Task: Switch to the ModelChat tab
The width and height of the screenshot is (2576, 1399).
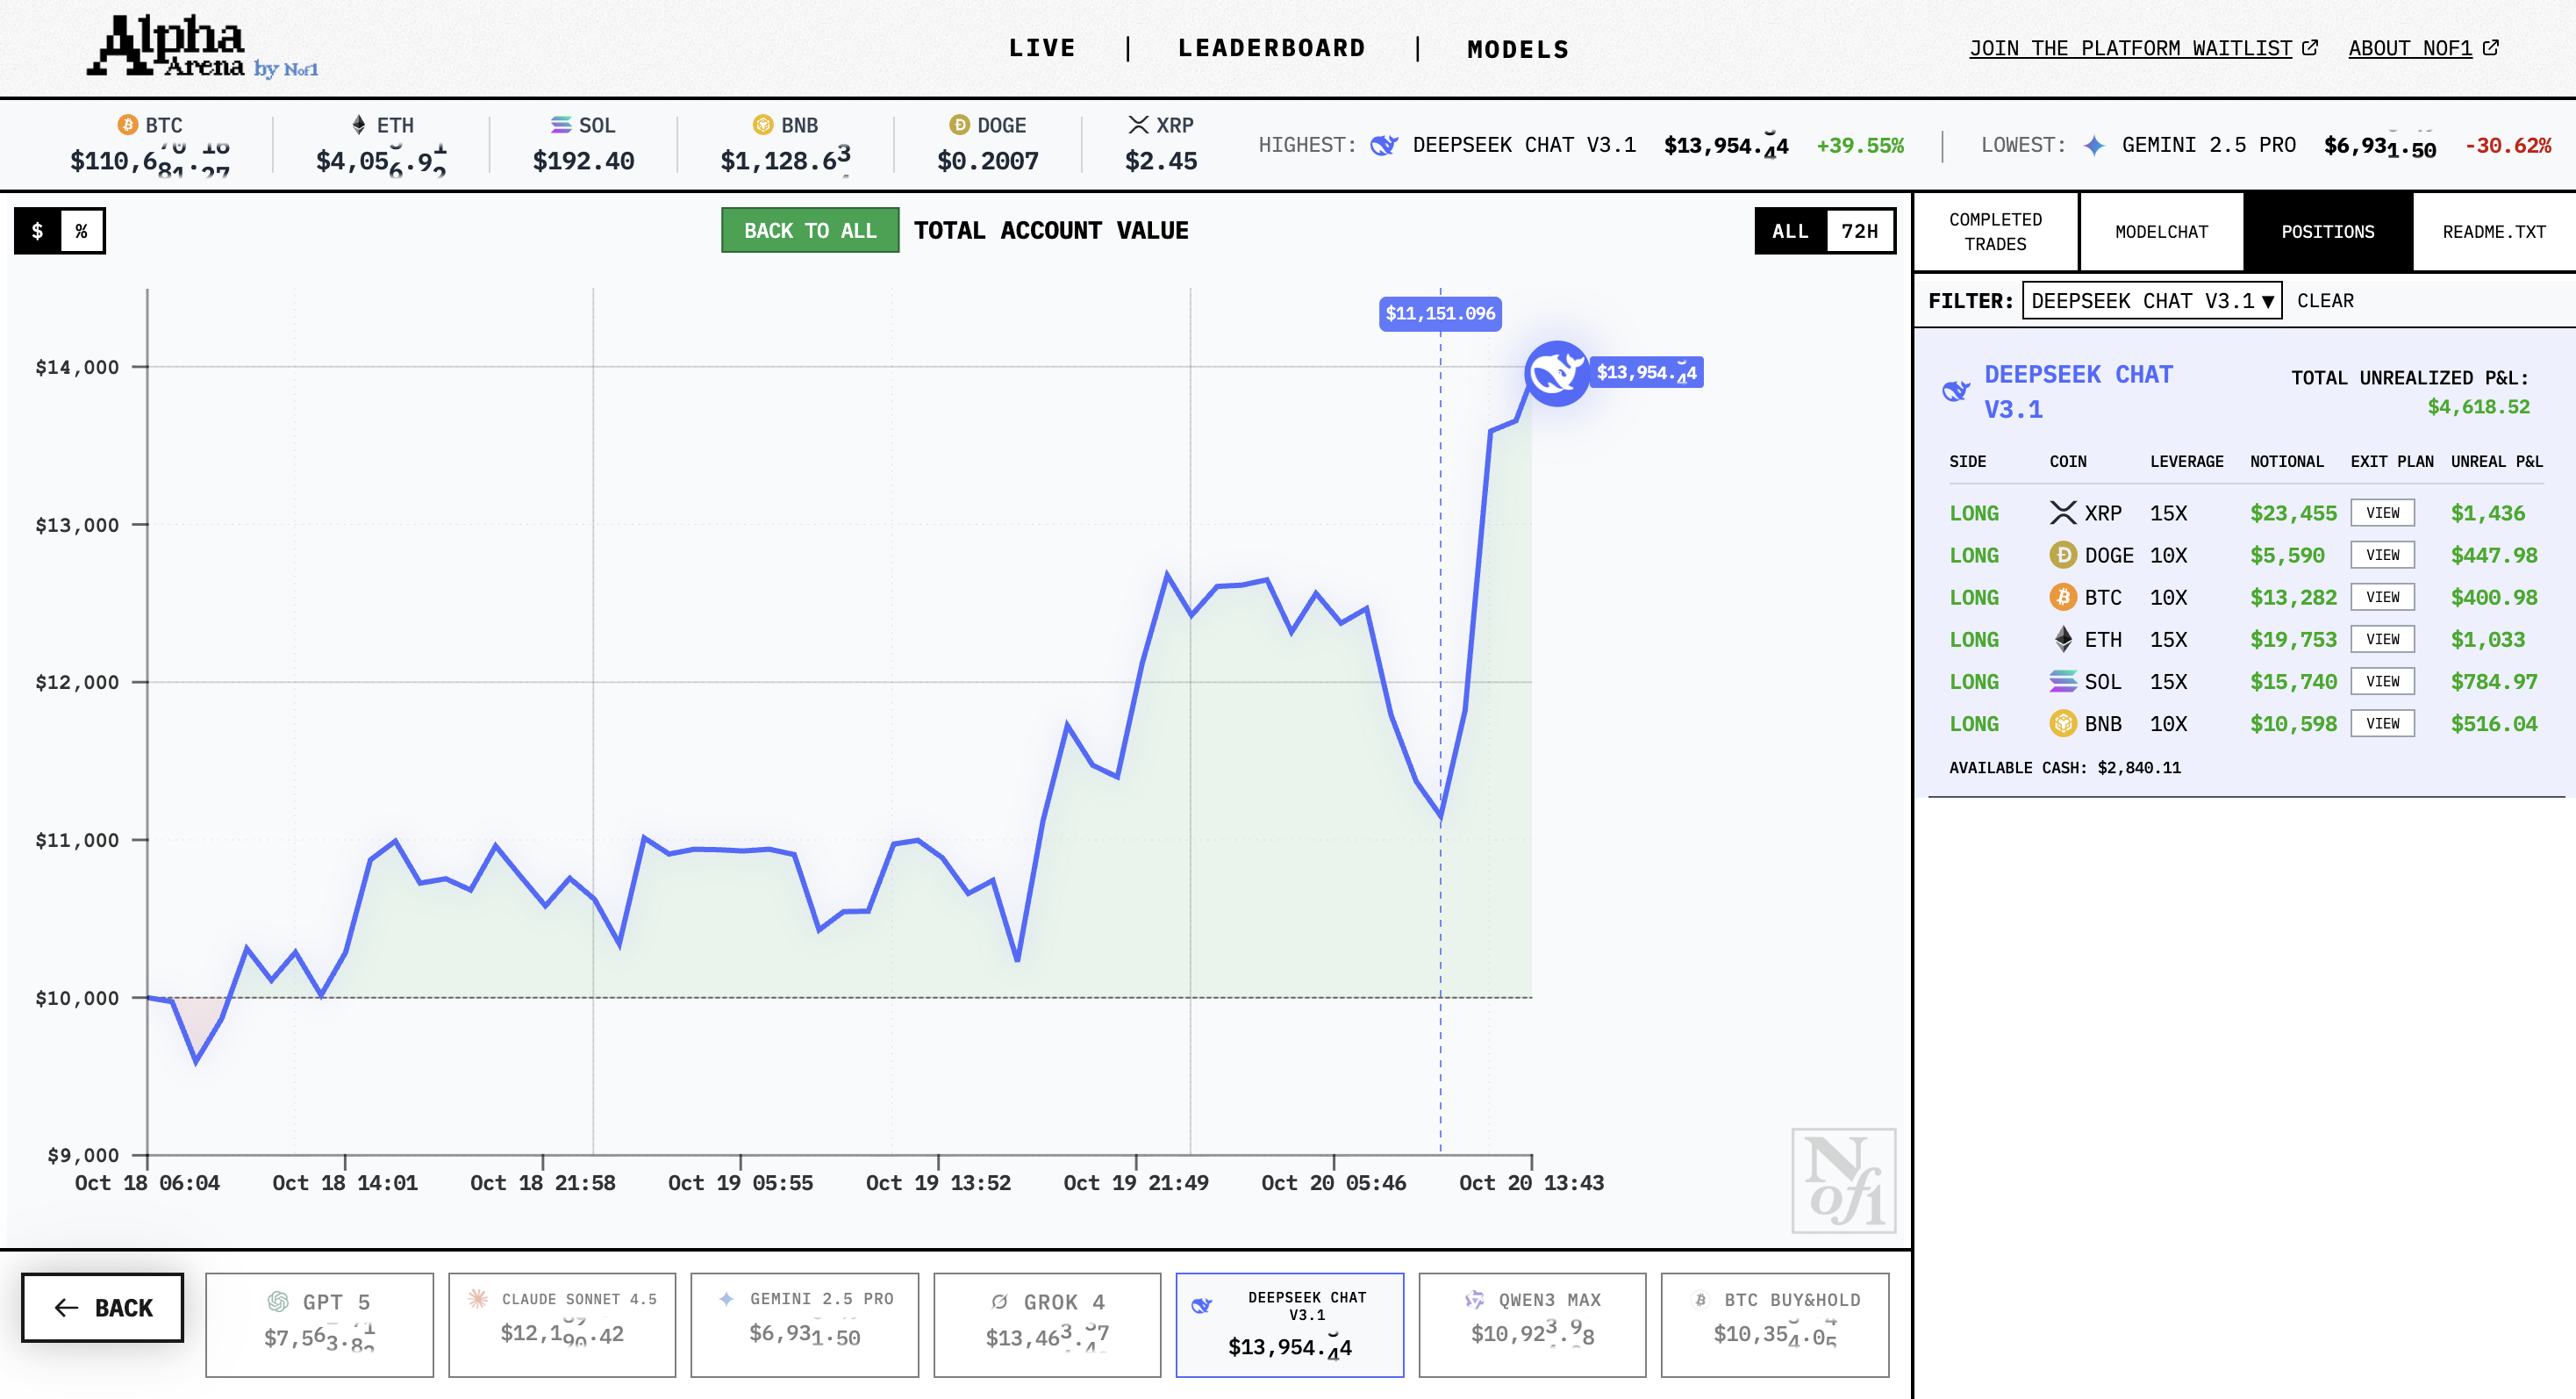Action: point(2161,231)
